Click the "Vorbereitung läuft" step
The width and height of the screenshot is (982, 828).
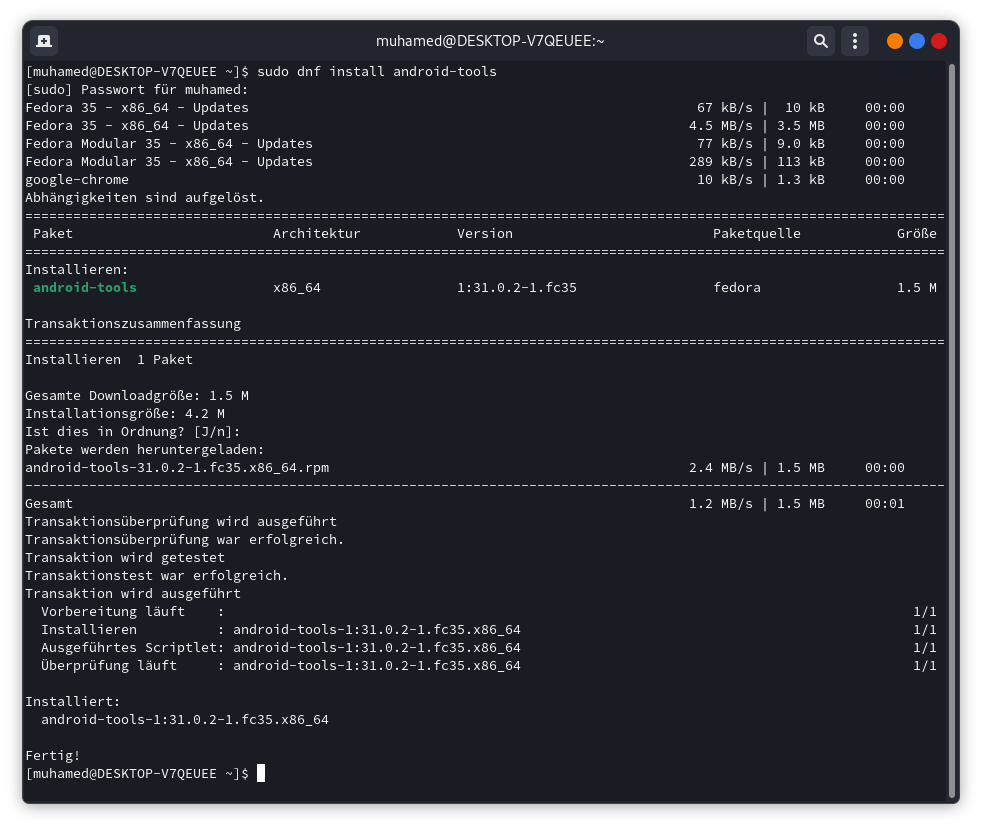point(113,612)
